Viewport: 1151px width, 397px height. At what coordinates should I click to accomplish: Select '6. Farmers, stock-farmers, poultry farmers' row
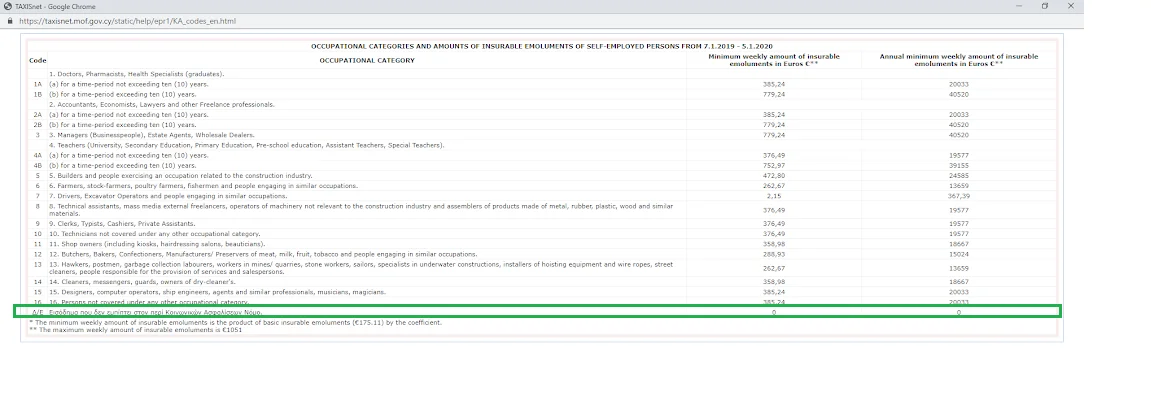tap(203, 186)
